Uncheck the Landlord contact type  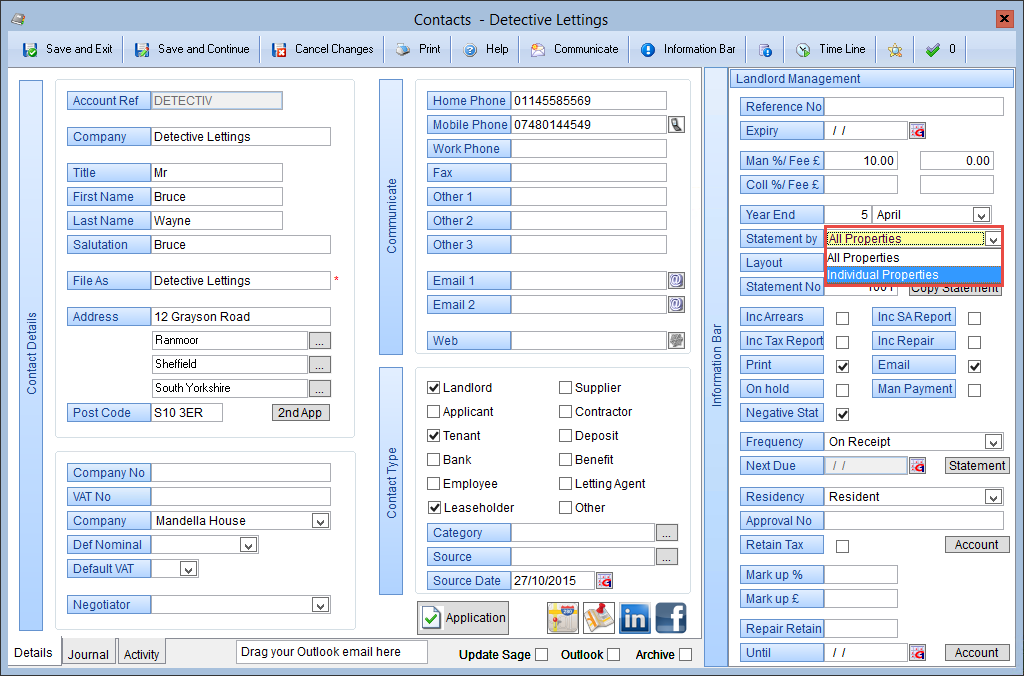(x=434, y=387)
